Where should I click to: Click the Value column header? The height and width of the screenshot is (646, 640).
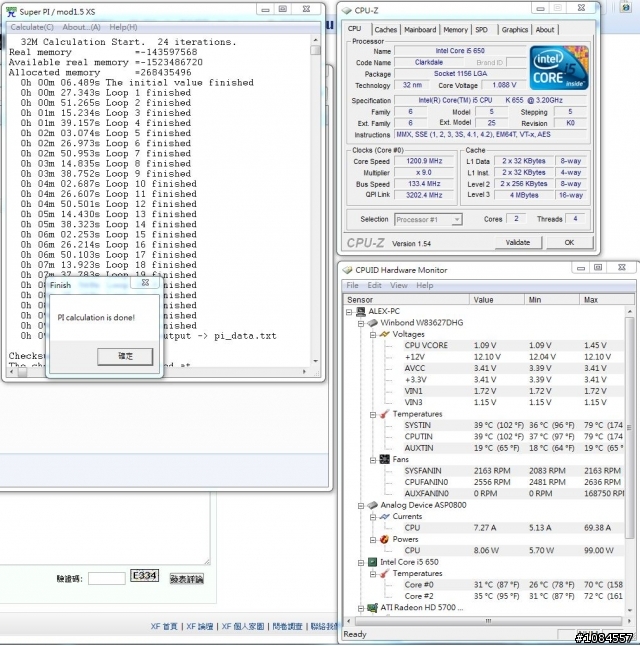click(x=497, y=300)
